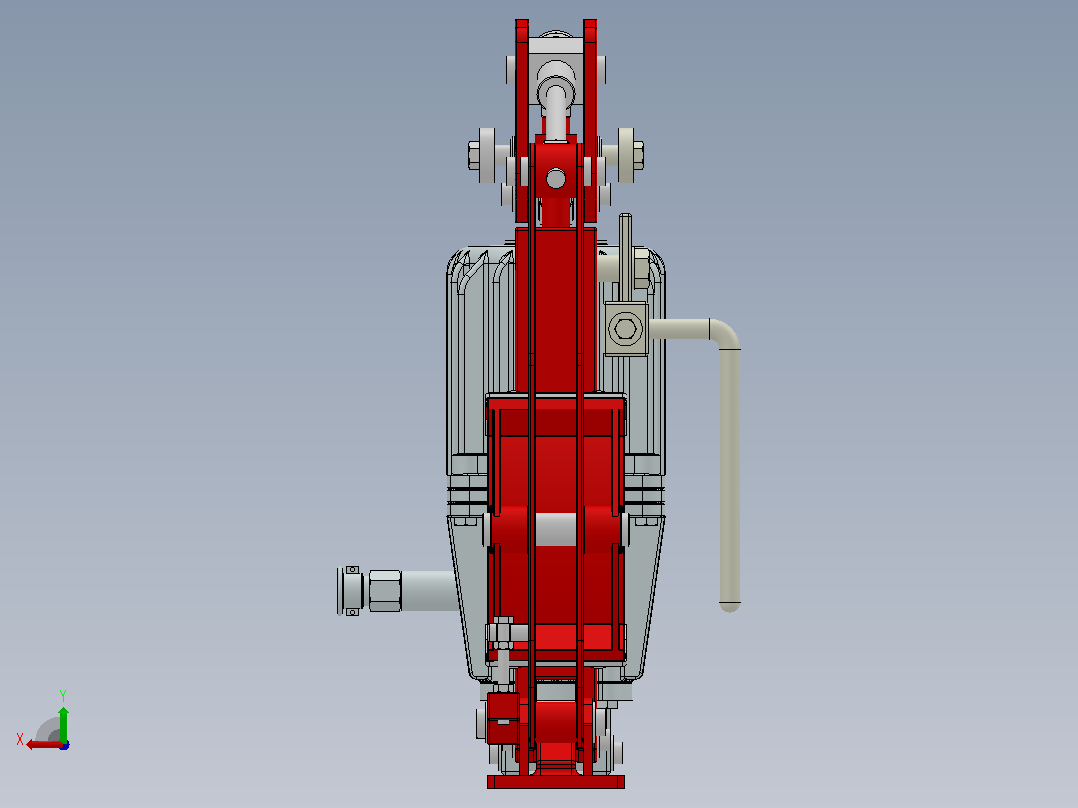Select the thin vertical pin above the square block

click(x=625, y=258)
